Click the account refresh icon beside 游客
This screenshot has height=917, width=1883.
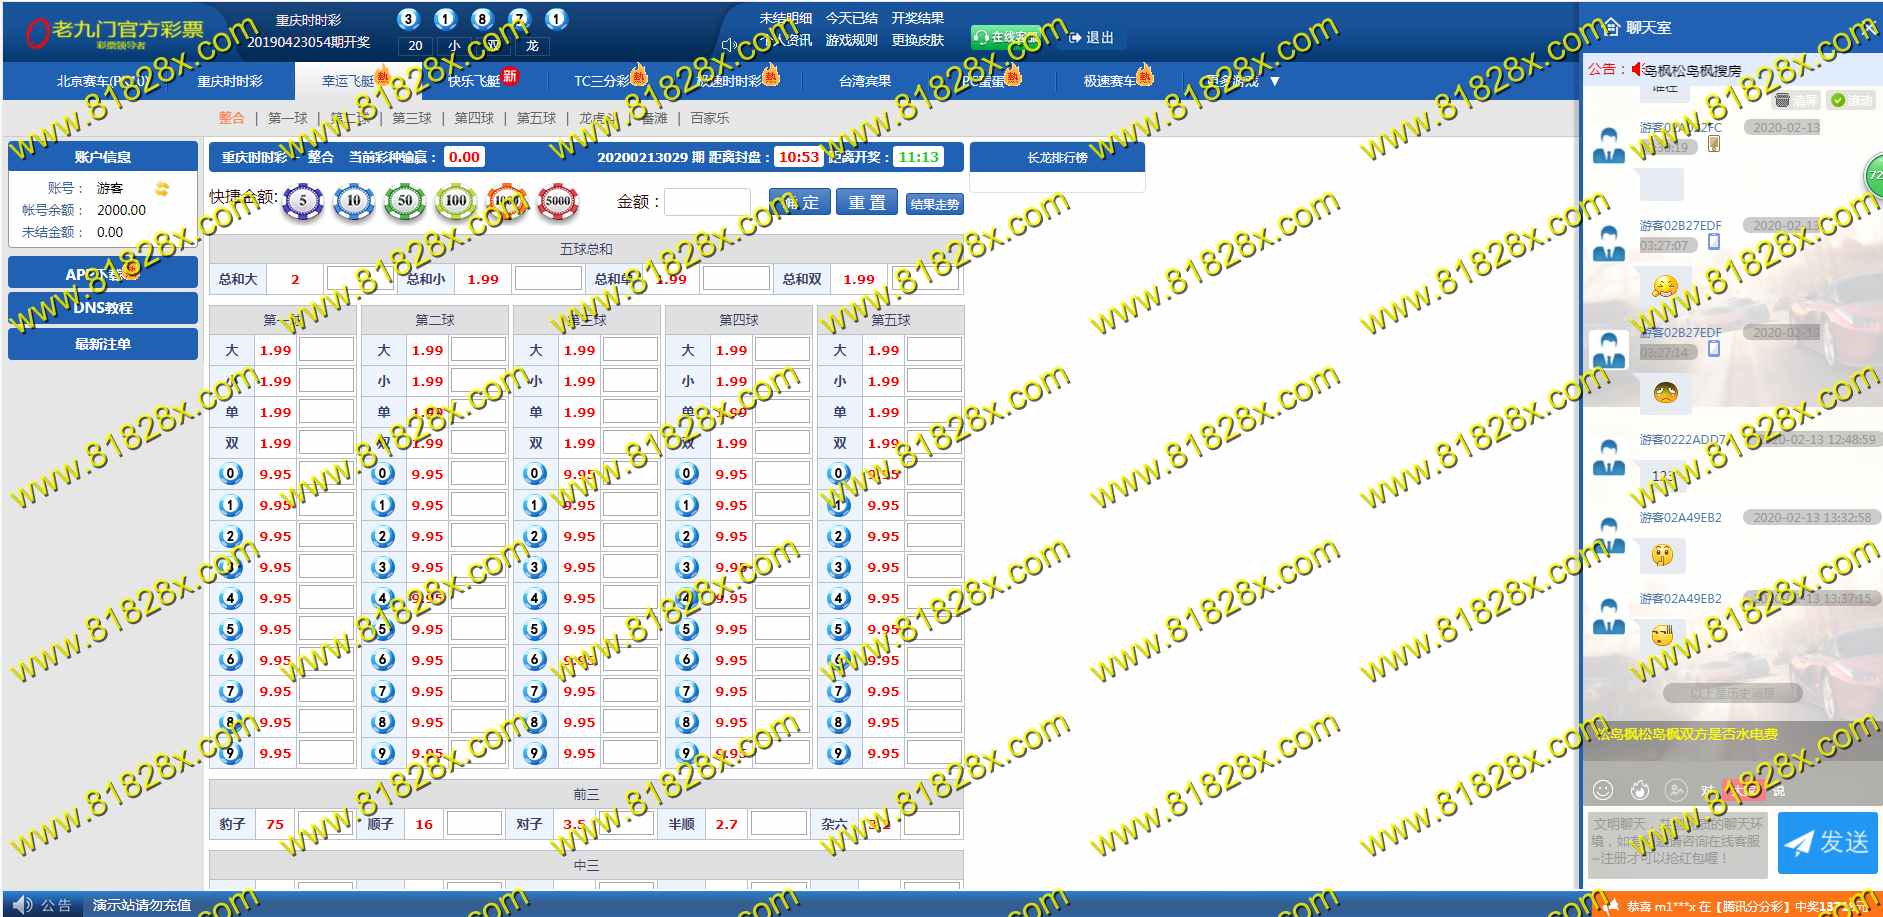(162, 188)
